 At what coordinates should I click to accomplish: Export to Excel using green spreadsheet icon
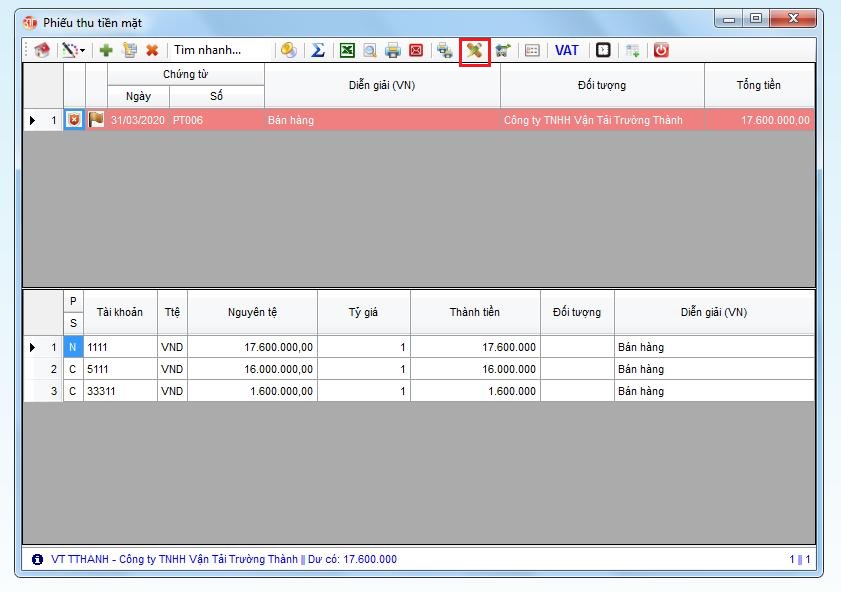pos(347,50)
